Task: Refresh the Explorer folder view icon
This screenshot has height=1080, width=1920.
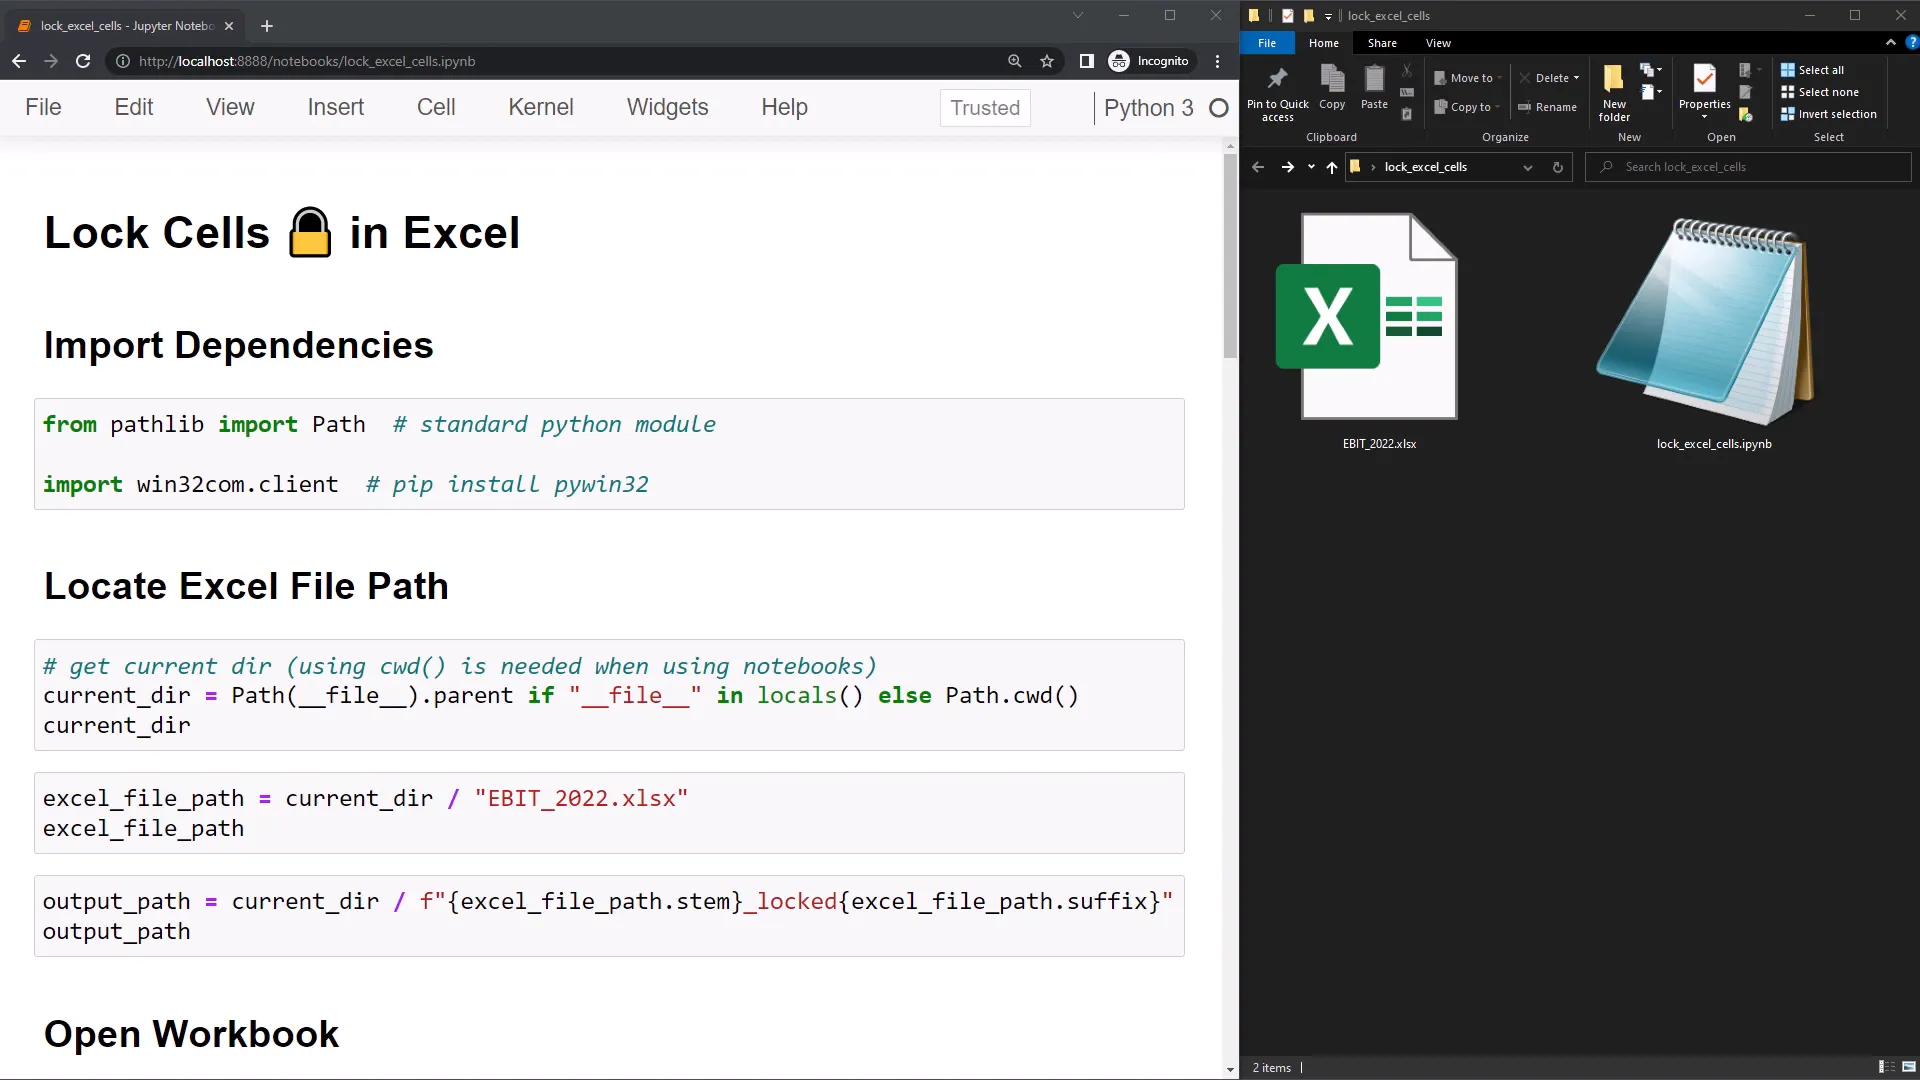Action: [1557, 167]
